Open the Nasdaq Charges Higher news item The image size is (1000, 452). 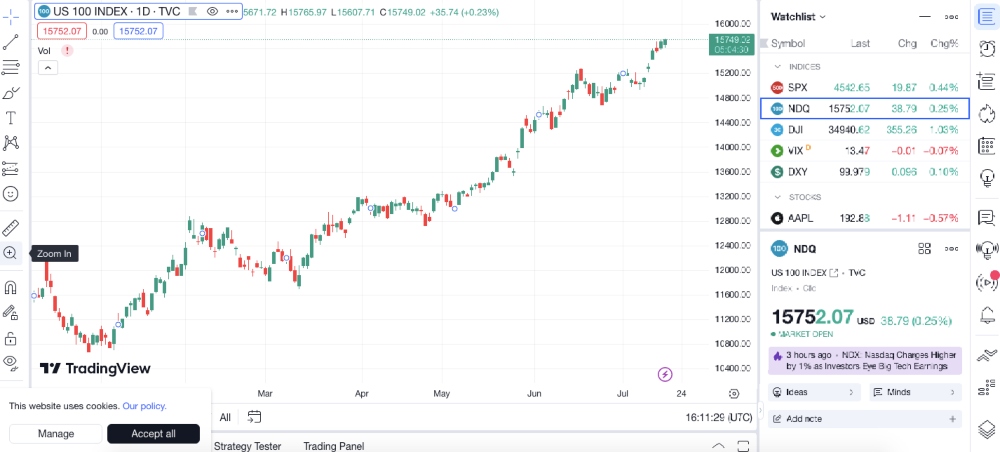click(865, 361)
